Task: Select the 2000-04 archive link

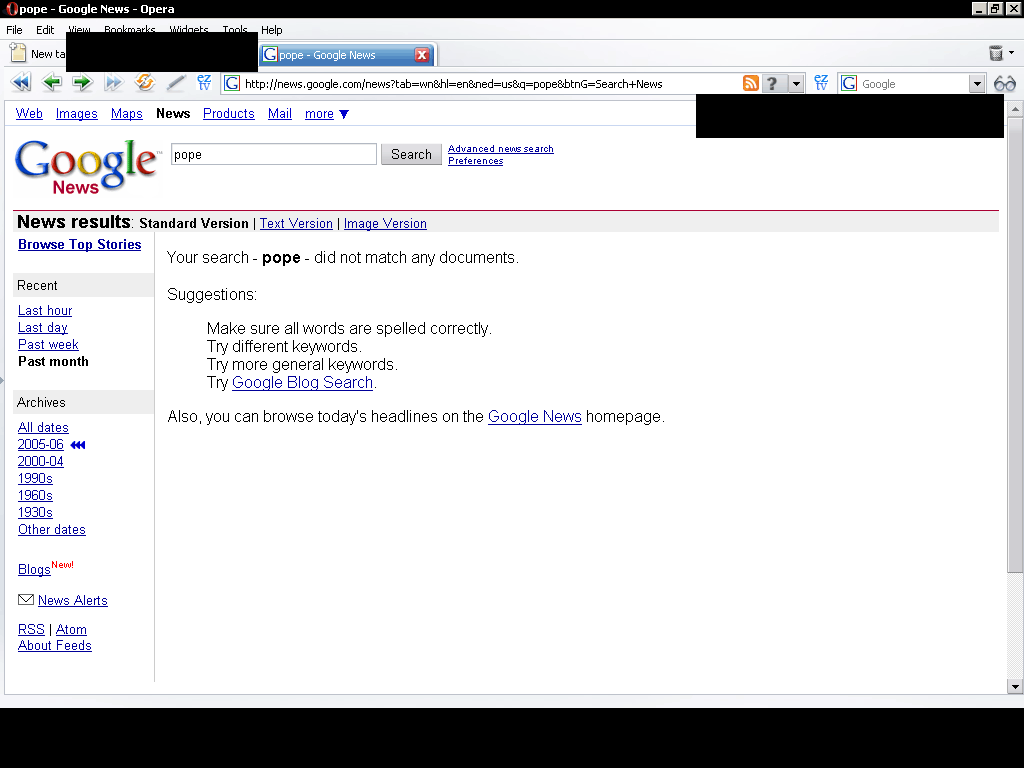Action: 40,461
